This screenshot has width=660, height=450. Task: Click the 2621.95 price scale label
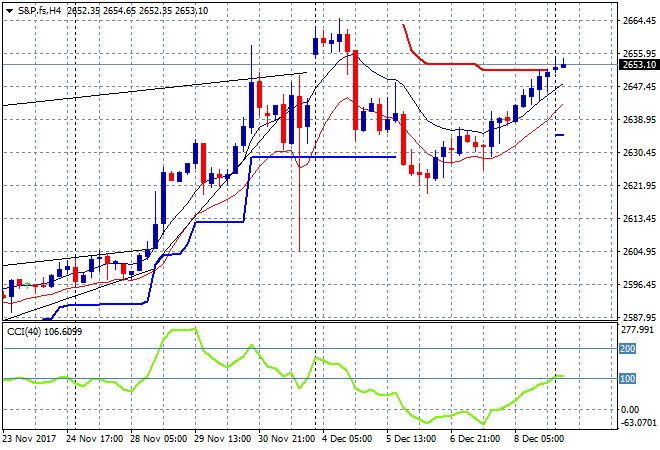tap(639, 186)
